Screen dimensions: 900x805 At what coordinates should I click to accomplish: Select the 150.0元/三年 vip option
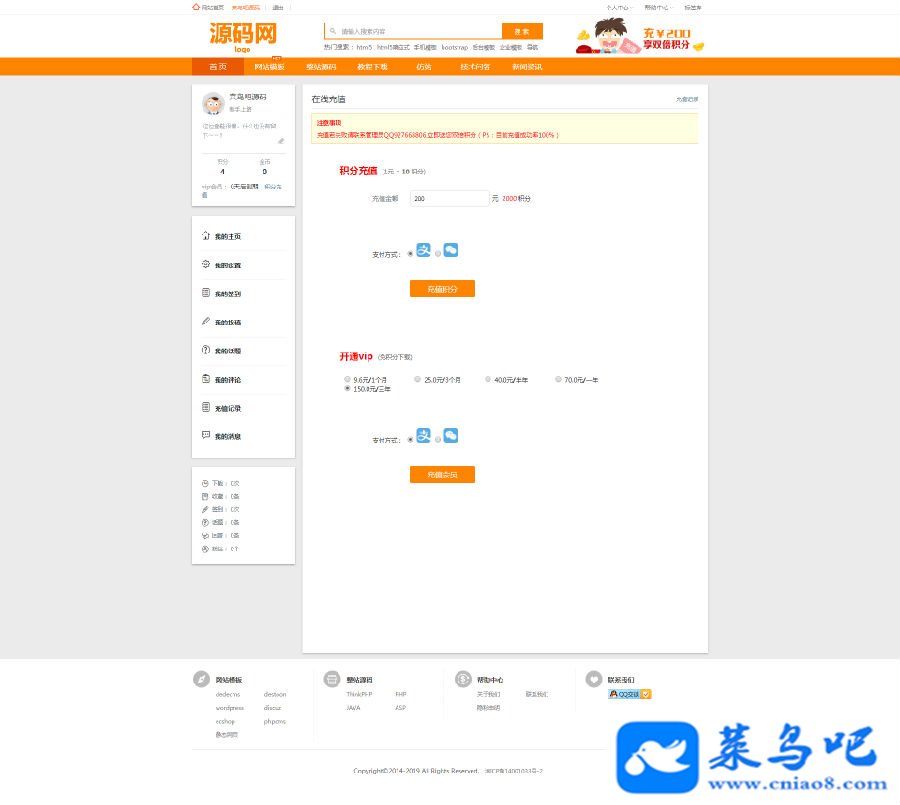click(347, 388)
